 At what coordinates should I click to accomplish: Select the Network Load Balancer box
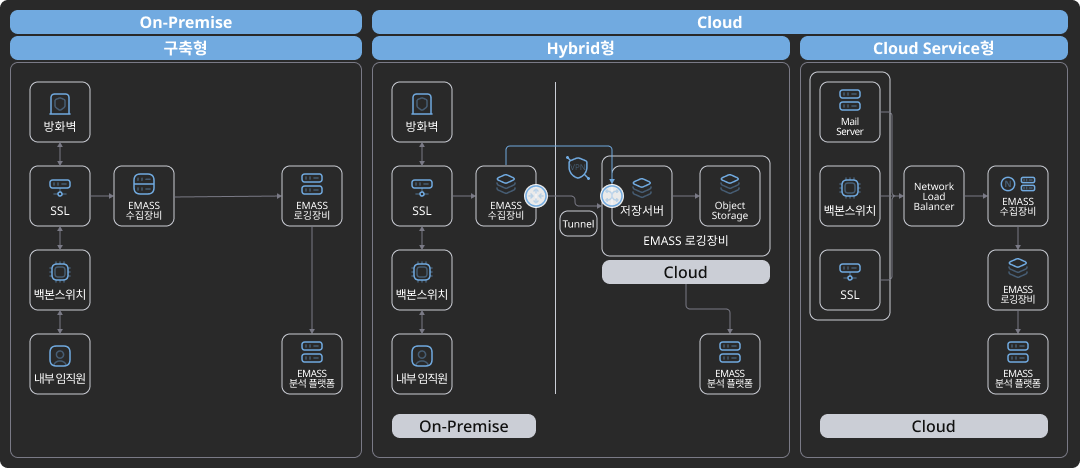934,196
